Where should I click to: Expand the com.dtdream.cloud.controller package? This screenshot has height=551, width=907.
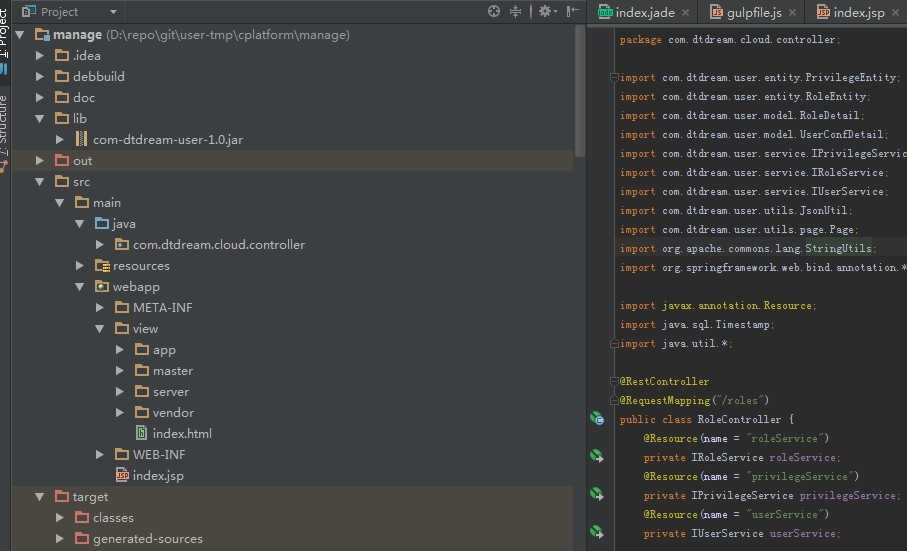point(99,245)
